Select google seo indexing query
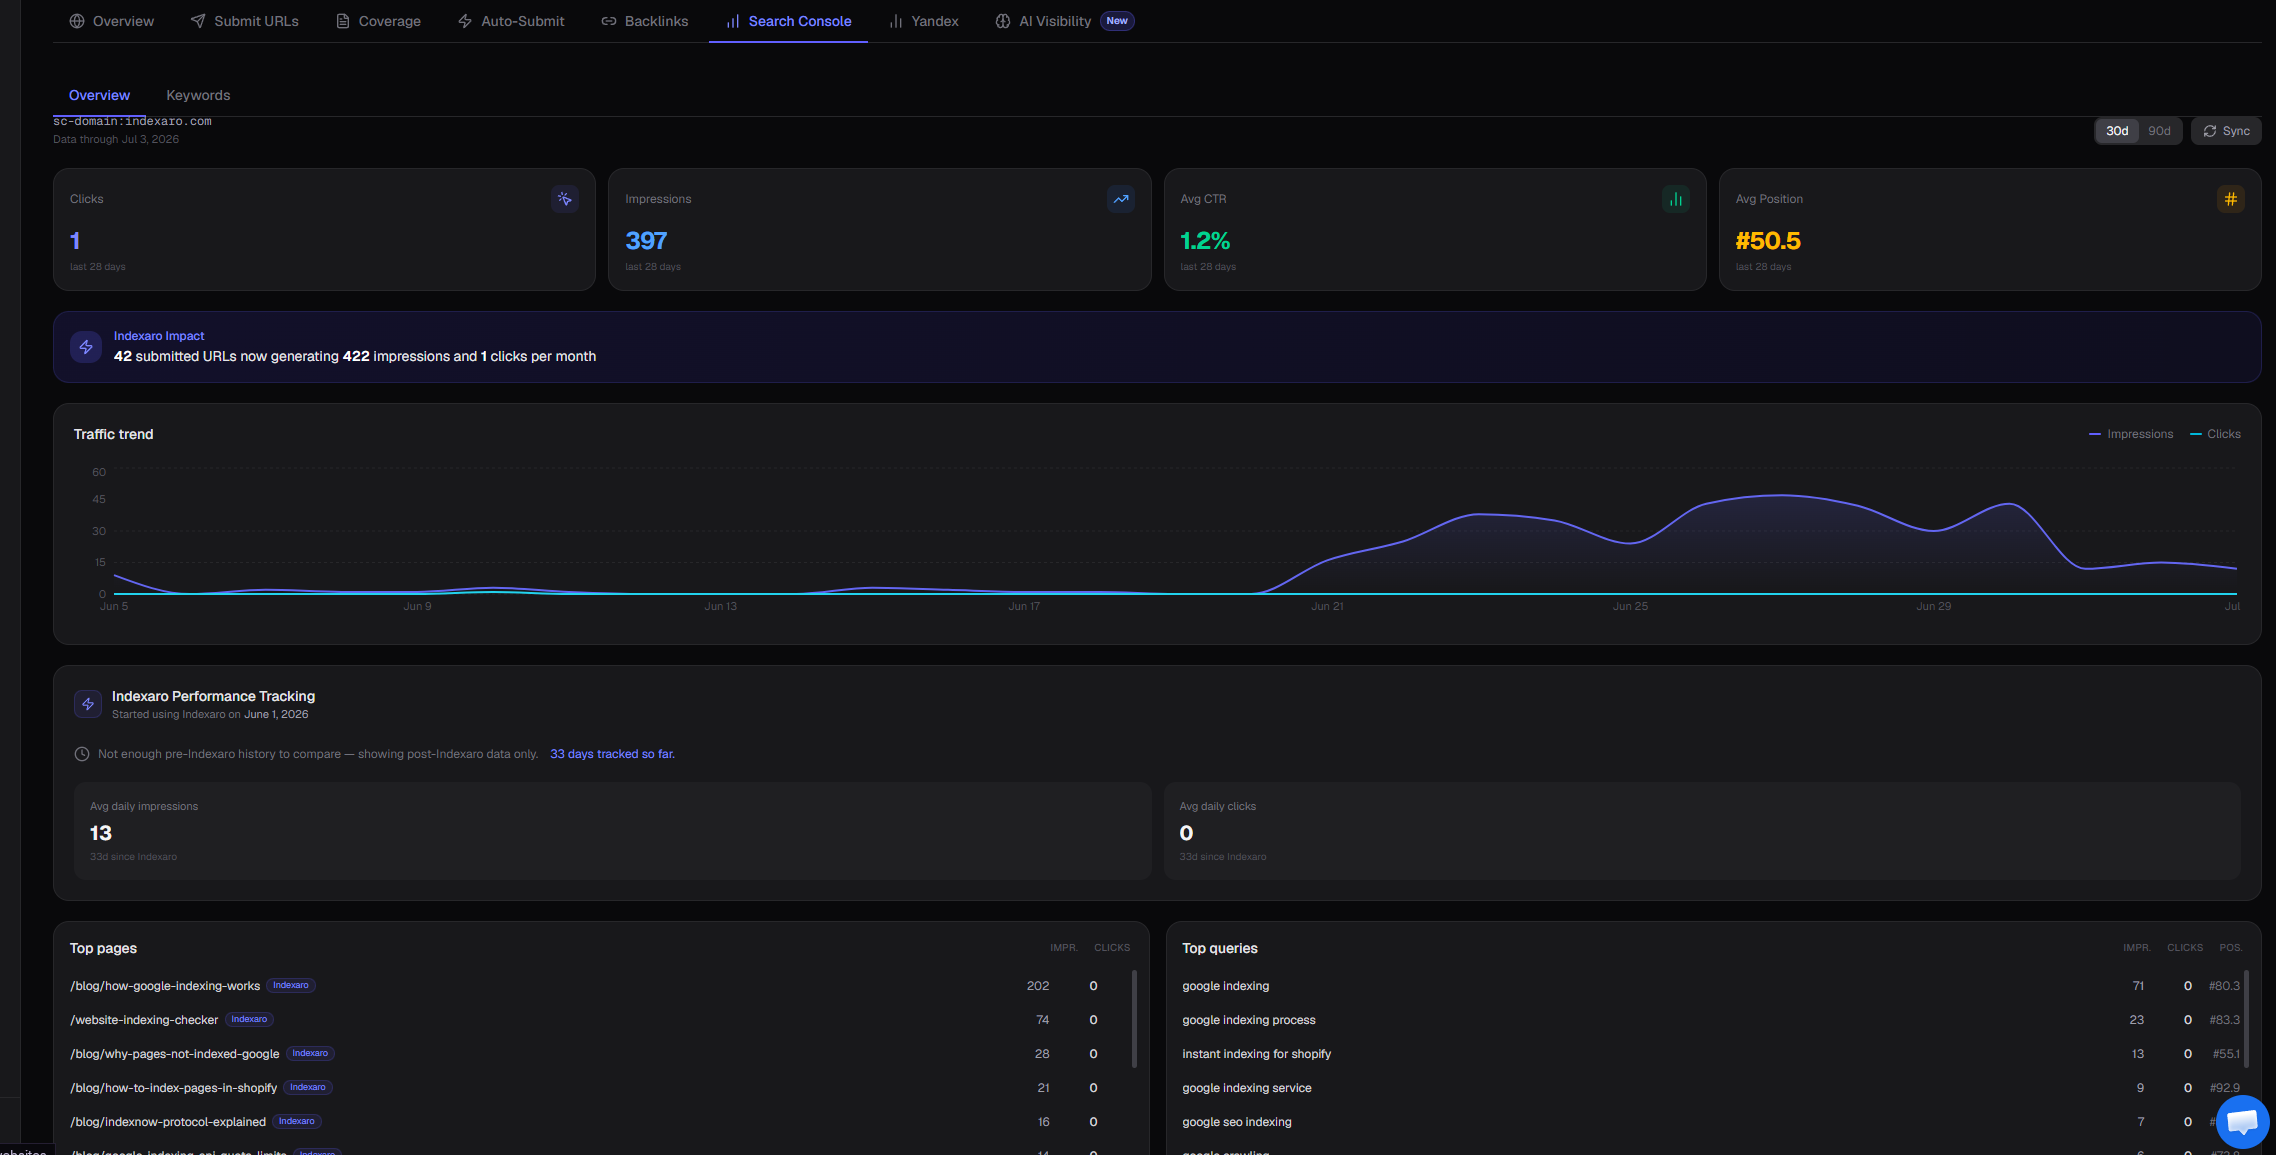 [1710, 1122]
